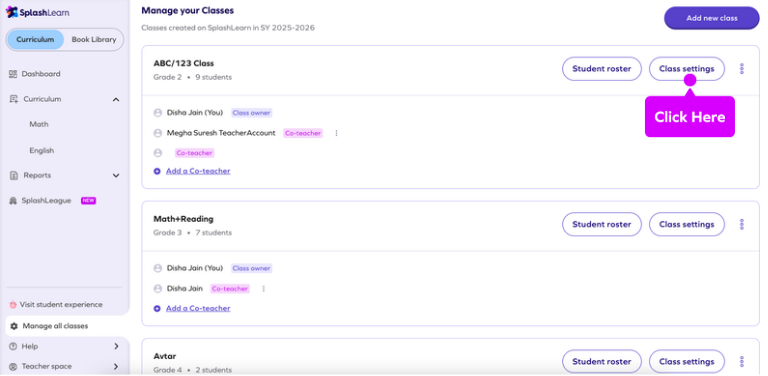Click Add a Co-teacher link in Math+Reading

point(198,308)
